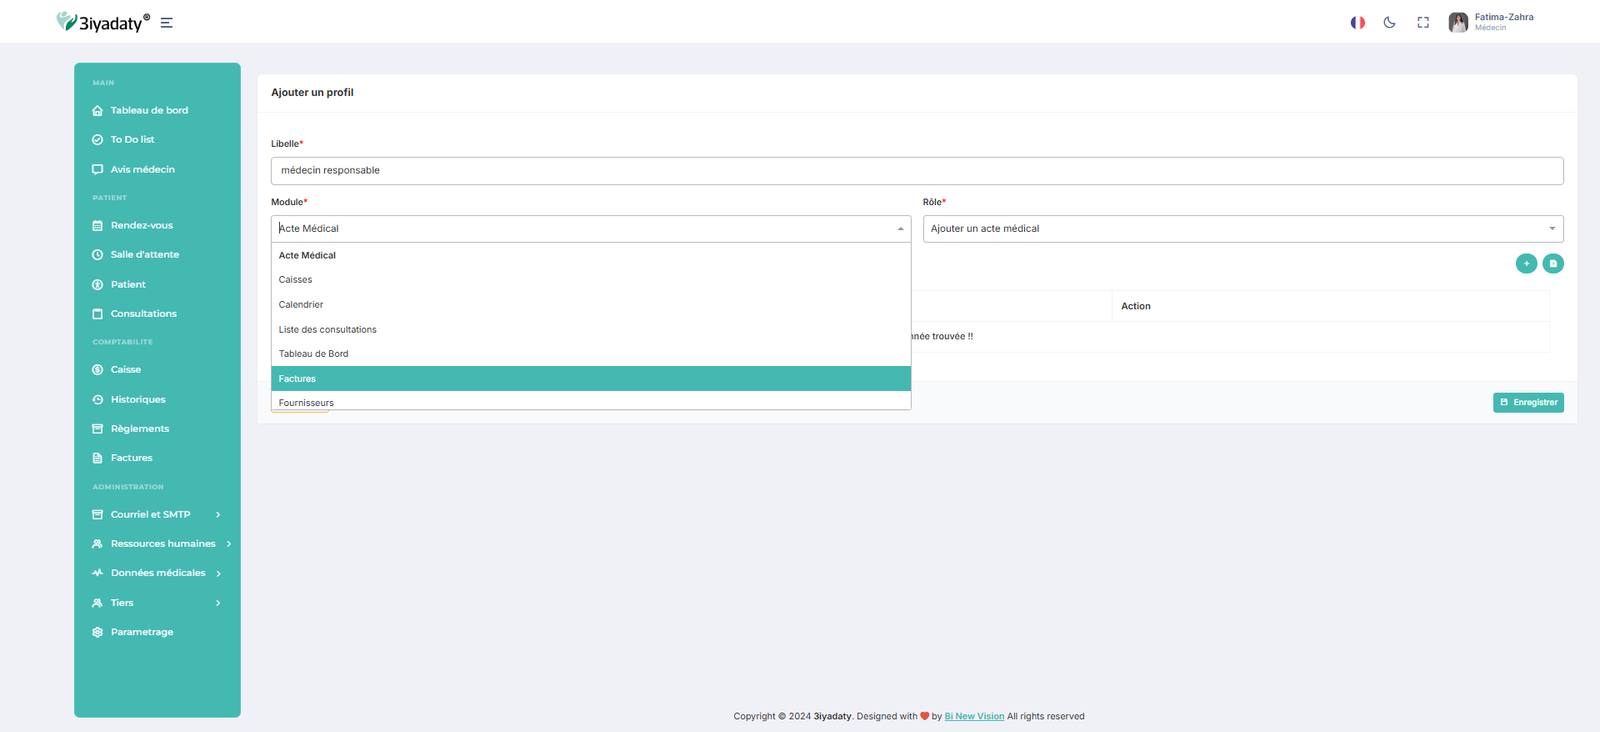
Task: Choose Calendrier from the Module options
Action: click(x=301, y=305)
